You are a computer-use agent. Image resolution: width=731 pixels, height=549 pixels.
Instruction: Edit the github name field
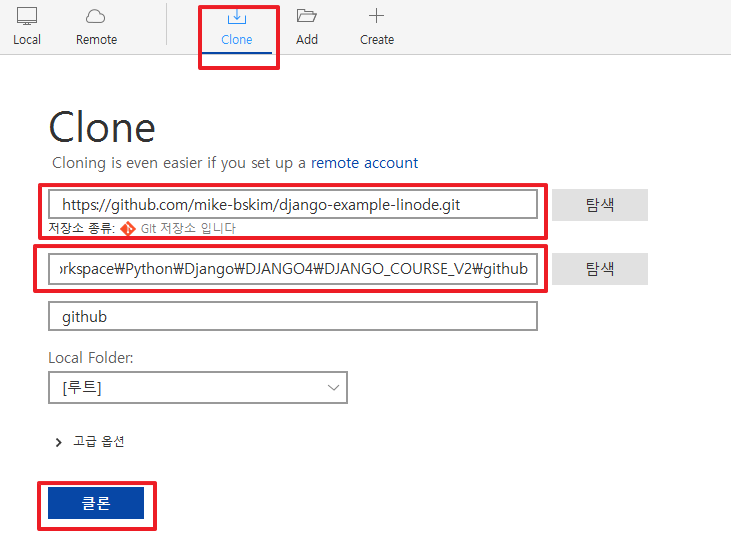coord(293,316)
